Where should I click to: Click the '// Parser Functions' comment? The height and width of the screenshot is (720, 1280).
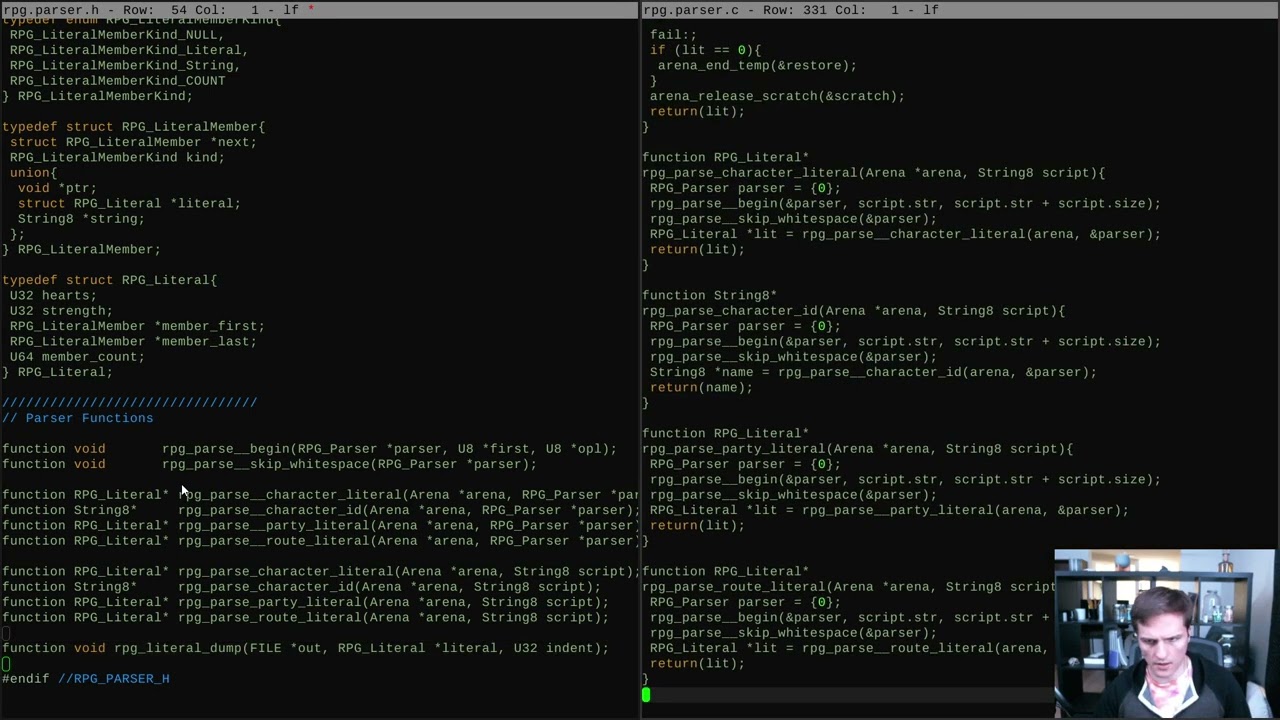(78, 418)
